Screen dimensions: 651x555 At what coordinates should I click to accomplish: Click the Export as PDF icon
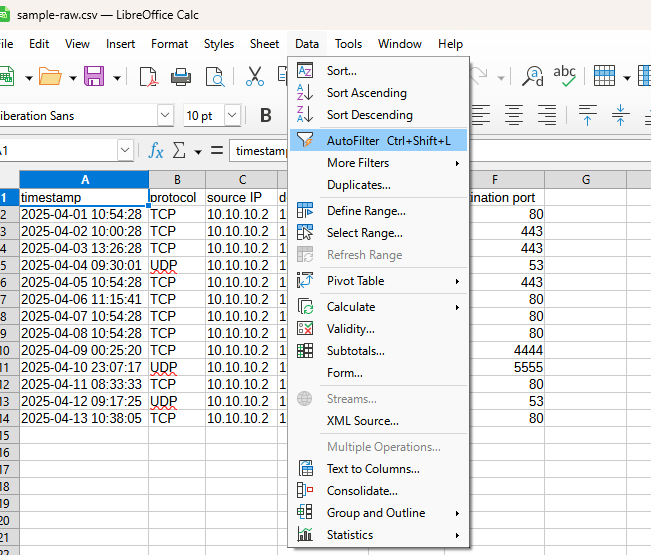(x=148, y=77)
